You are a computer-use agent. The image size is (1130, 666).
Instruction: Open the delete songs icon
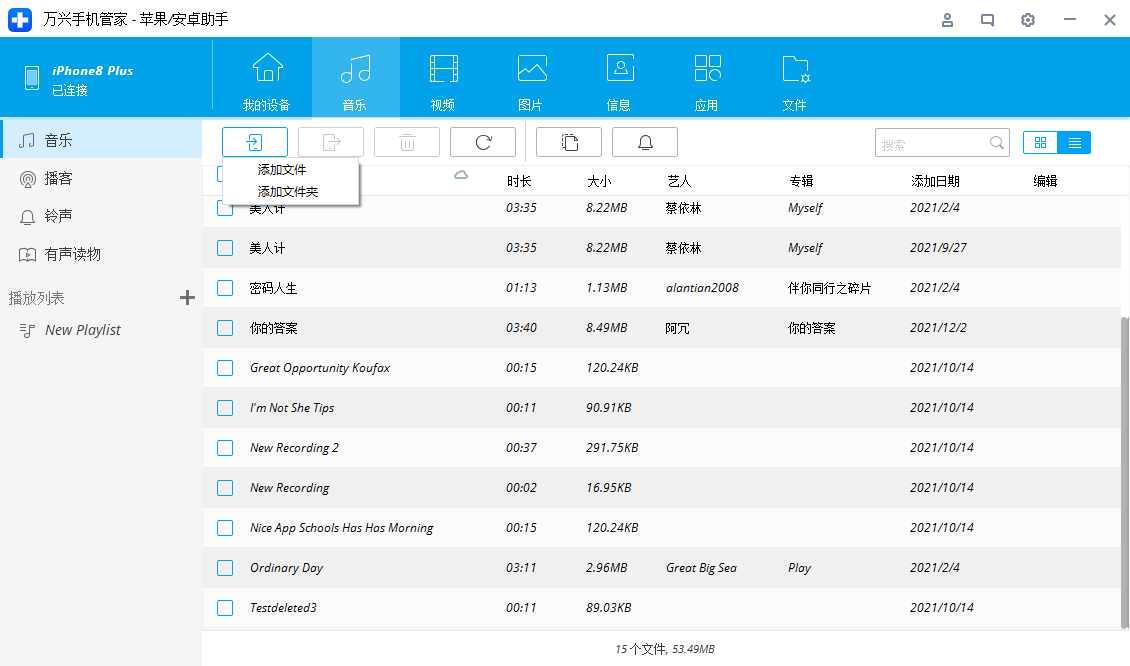point(406,142)
